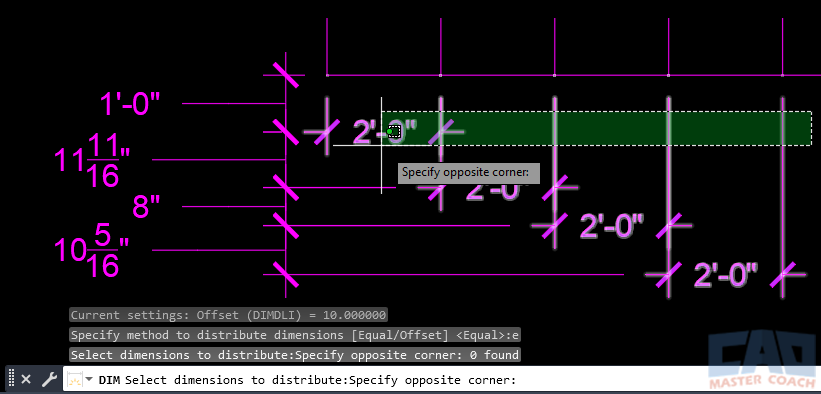Click the Specify method to distribute history line
Viewport: 821px width, 394px height.
(295, 335)
